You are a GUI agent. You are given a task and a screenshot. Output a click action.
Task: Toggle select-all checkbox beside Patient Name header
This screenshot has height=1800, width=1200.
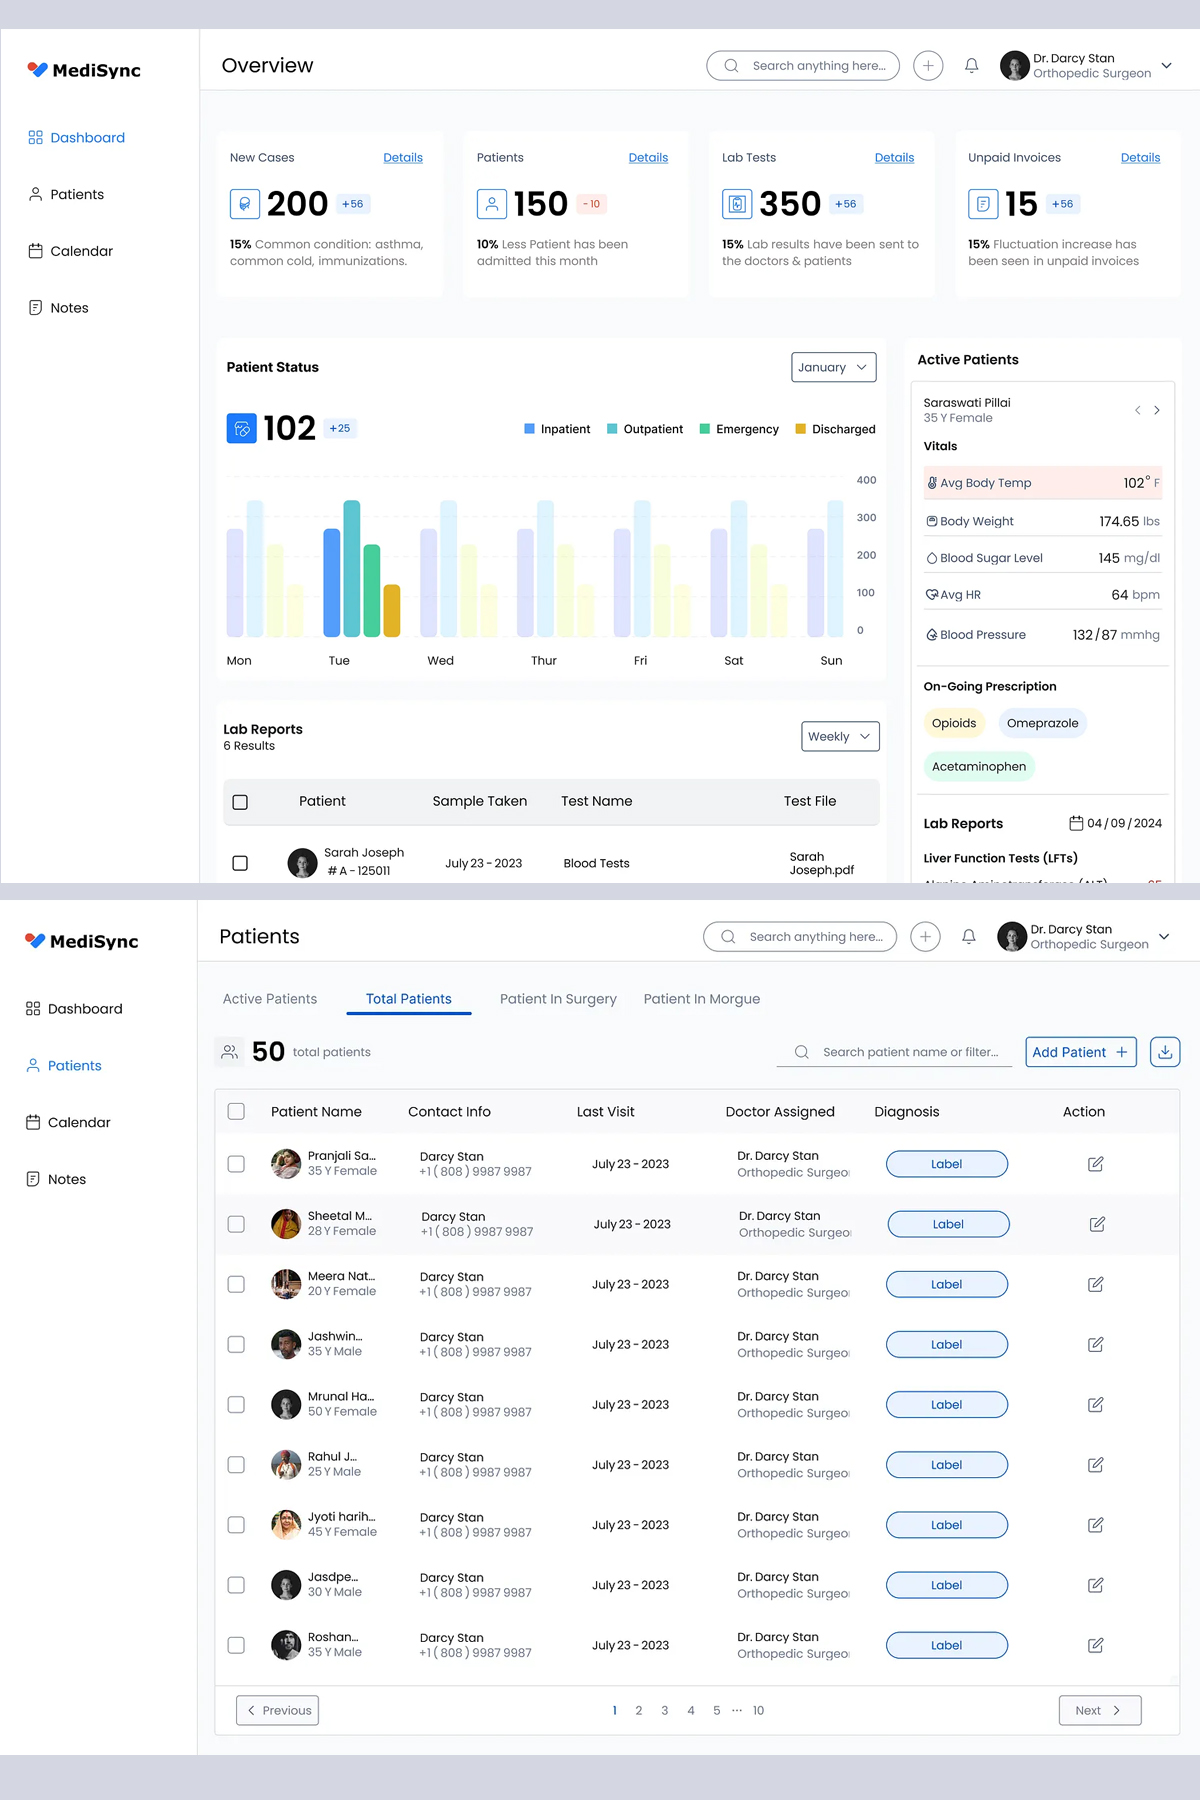click(x=236, y=1111)
